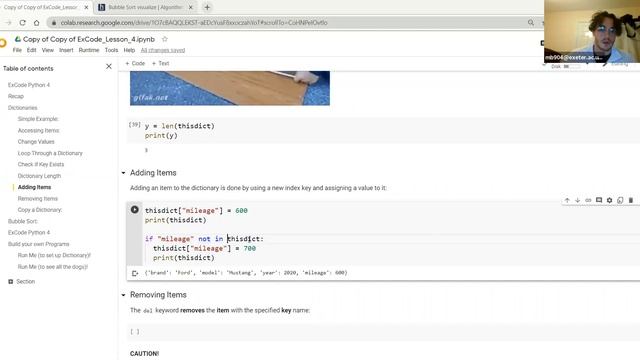640x360 pixels.
Task: Click the browser forward arrow
Action: click(9, 23)
